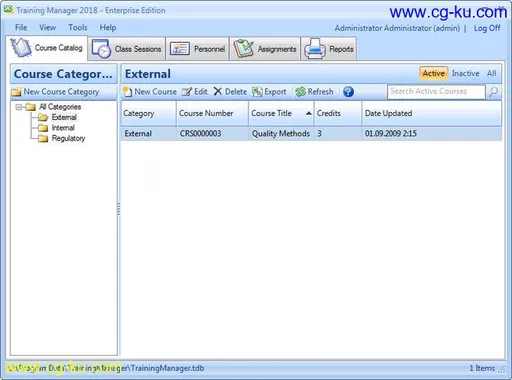The image size is (512, 380).
Task: Click the Administrator Administrator (admin) user label
Action: pyautogui.click(x=397, y=28)
